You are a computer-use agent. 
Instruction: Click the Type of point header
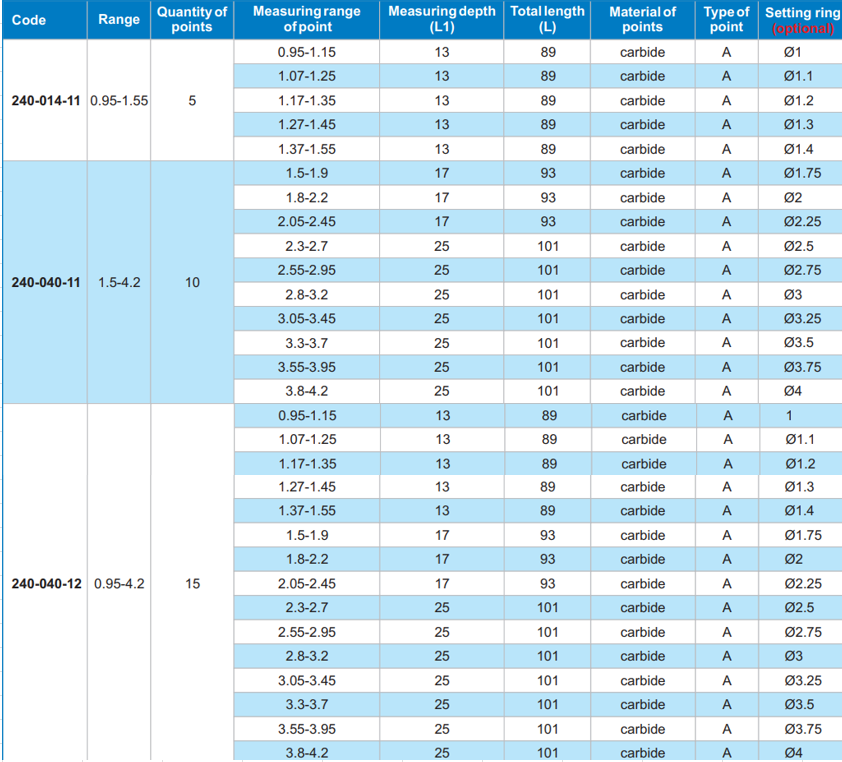click(x=726, y=20)
